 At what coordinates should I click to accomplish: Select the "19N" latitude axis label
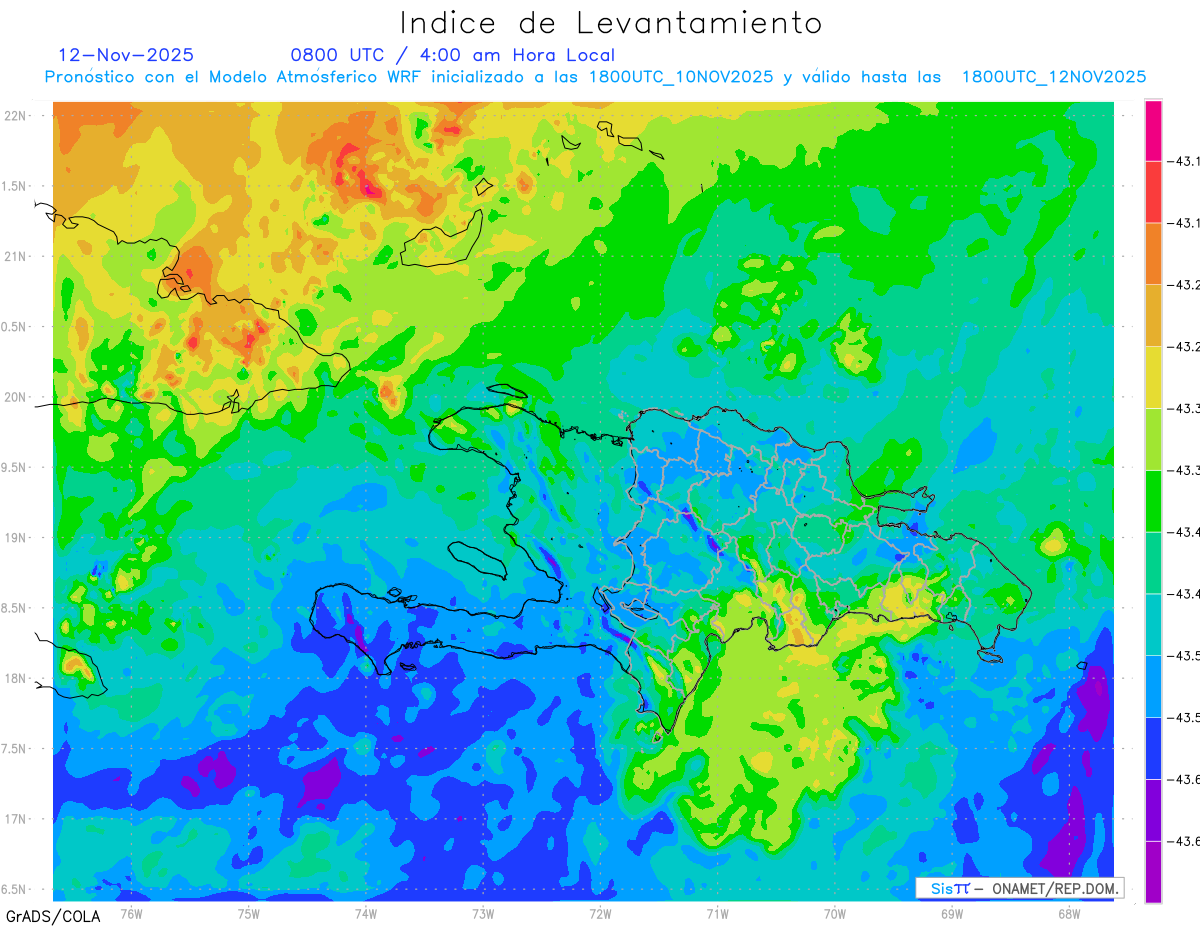click(x=17, y=538)
